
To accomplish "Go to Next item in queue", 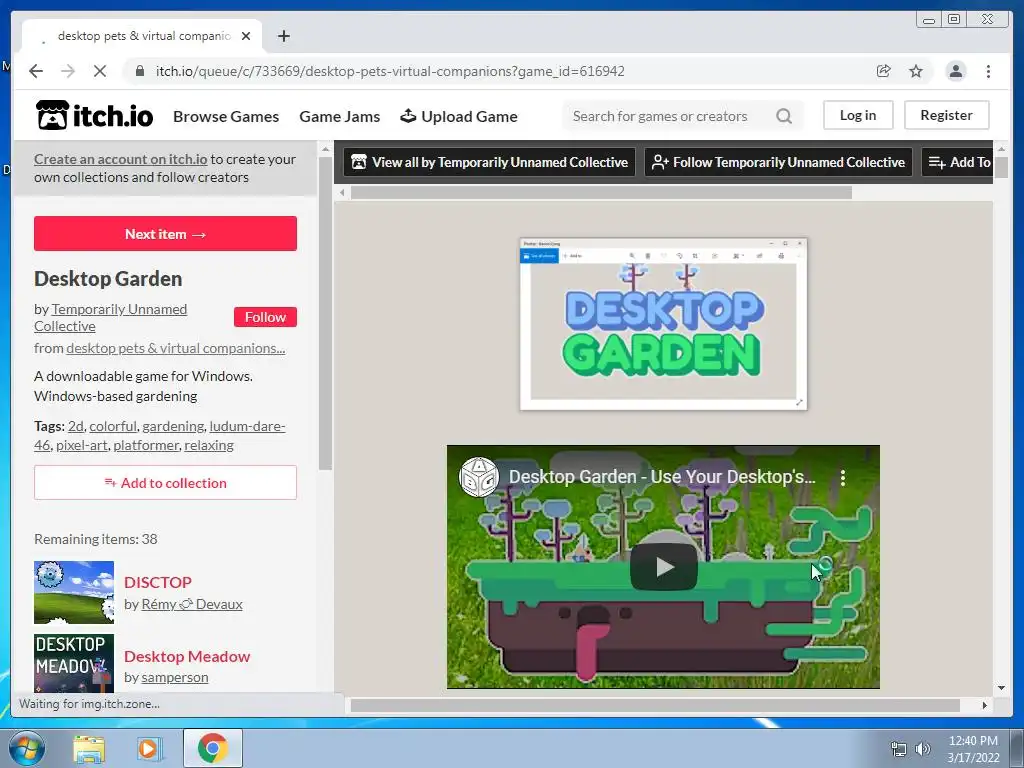I will tap(165, 234).
